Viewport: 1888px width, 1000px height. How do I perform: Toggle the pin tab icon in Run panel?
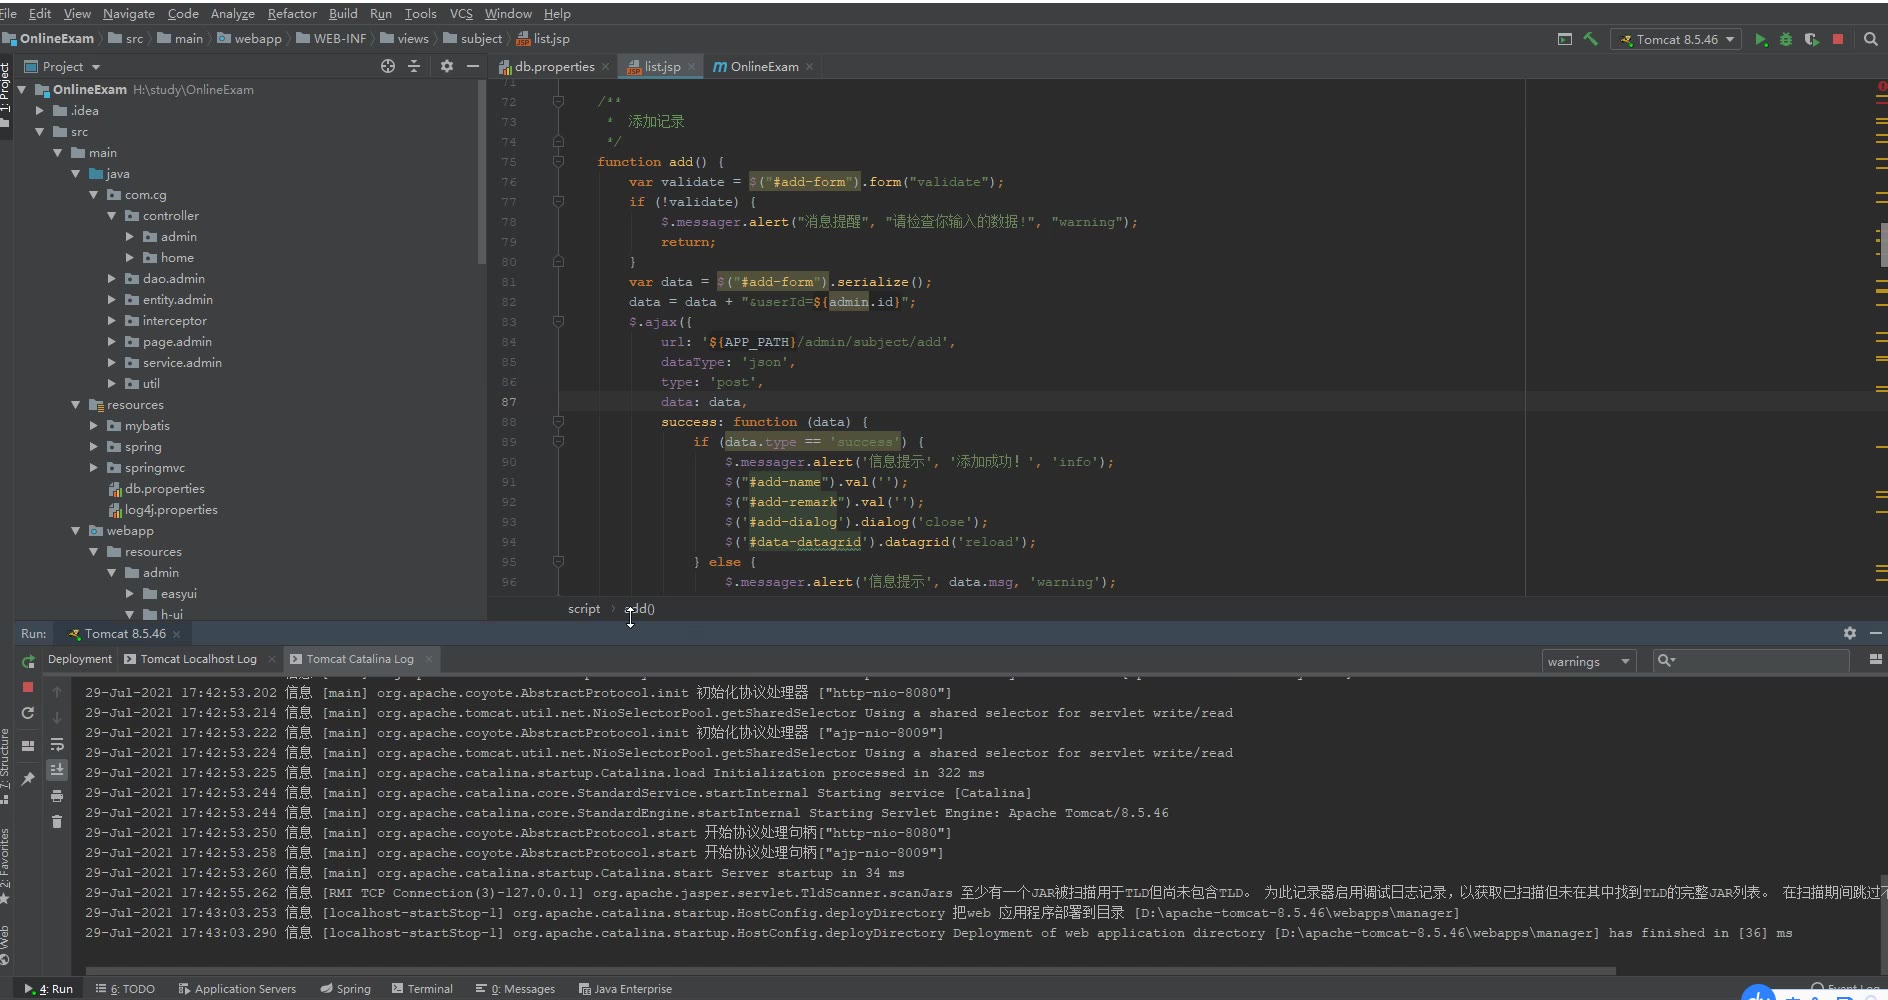point(28,778)
